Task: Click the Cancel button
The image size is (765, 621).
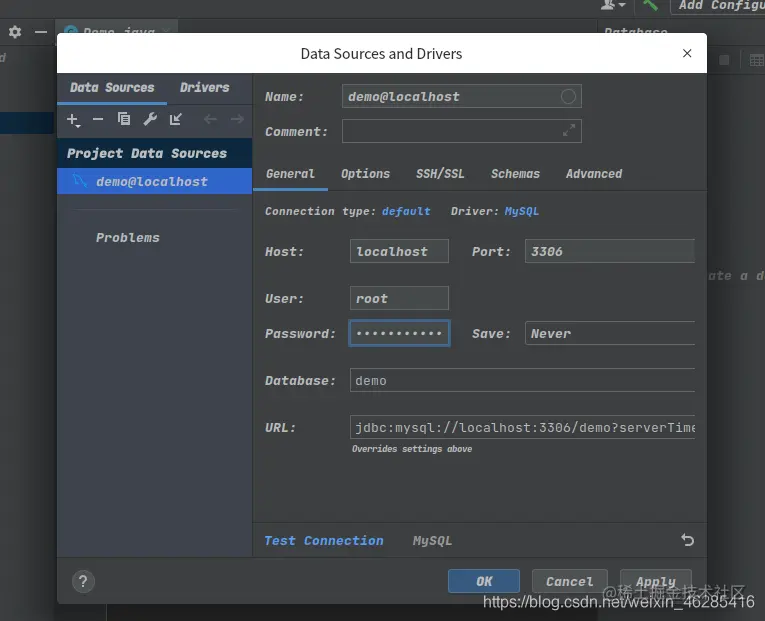Action: pyautogui.click(x=569, y=581)
